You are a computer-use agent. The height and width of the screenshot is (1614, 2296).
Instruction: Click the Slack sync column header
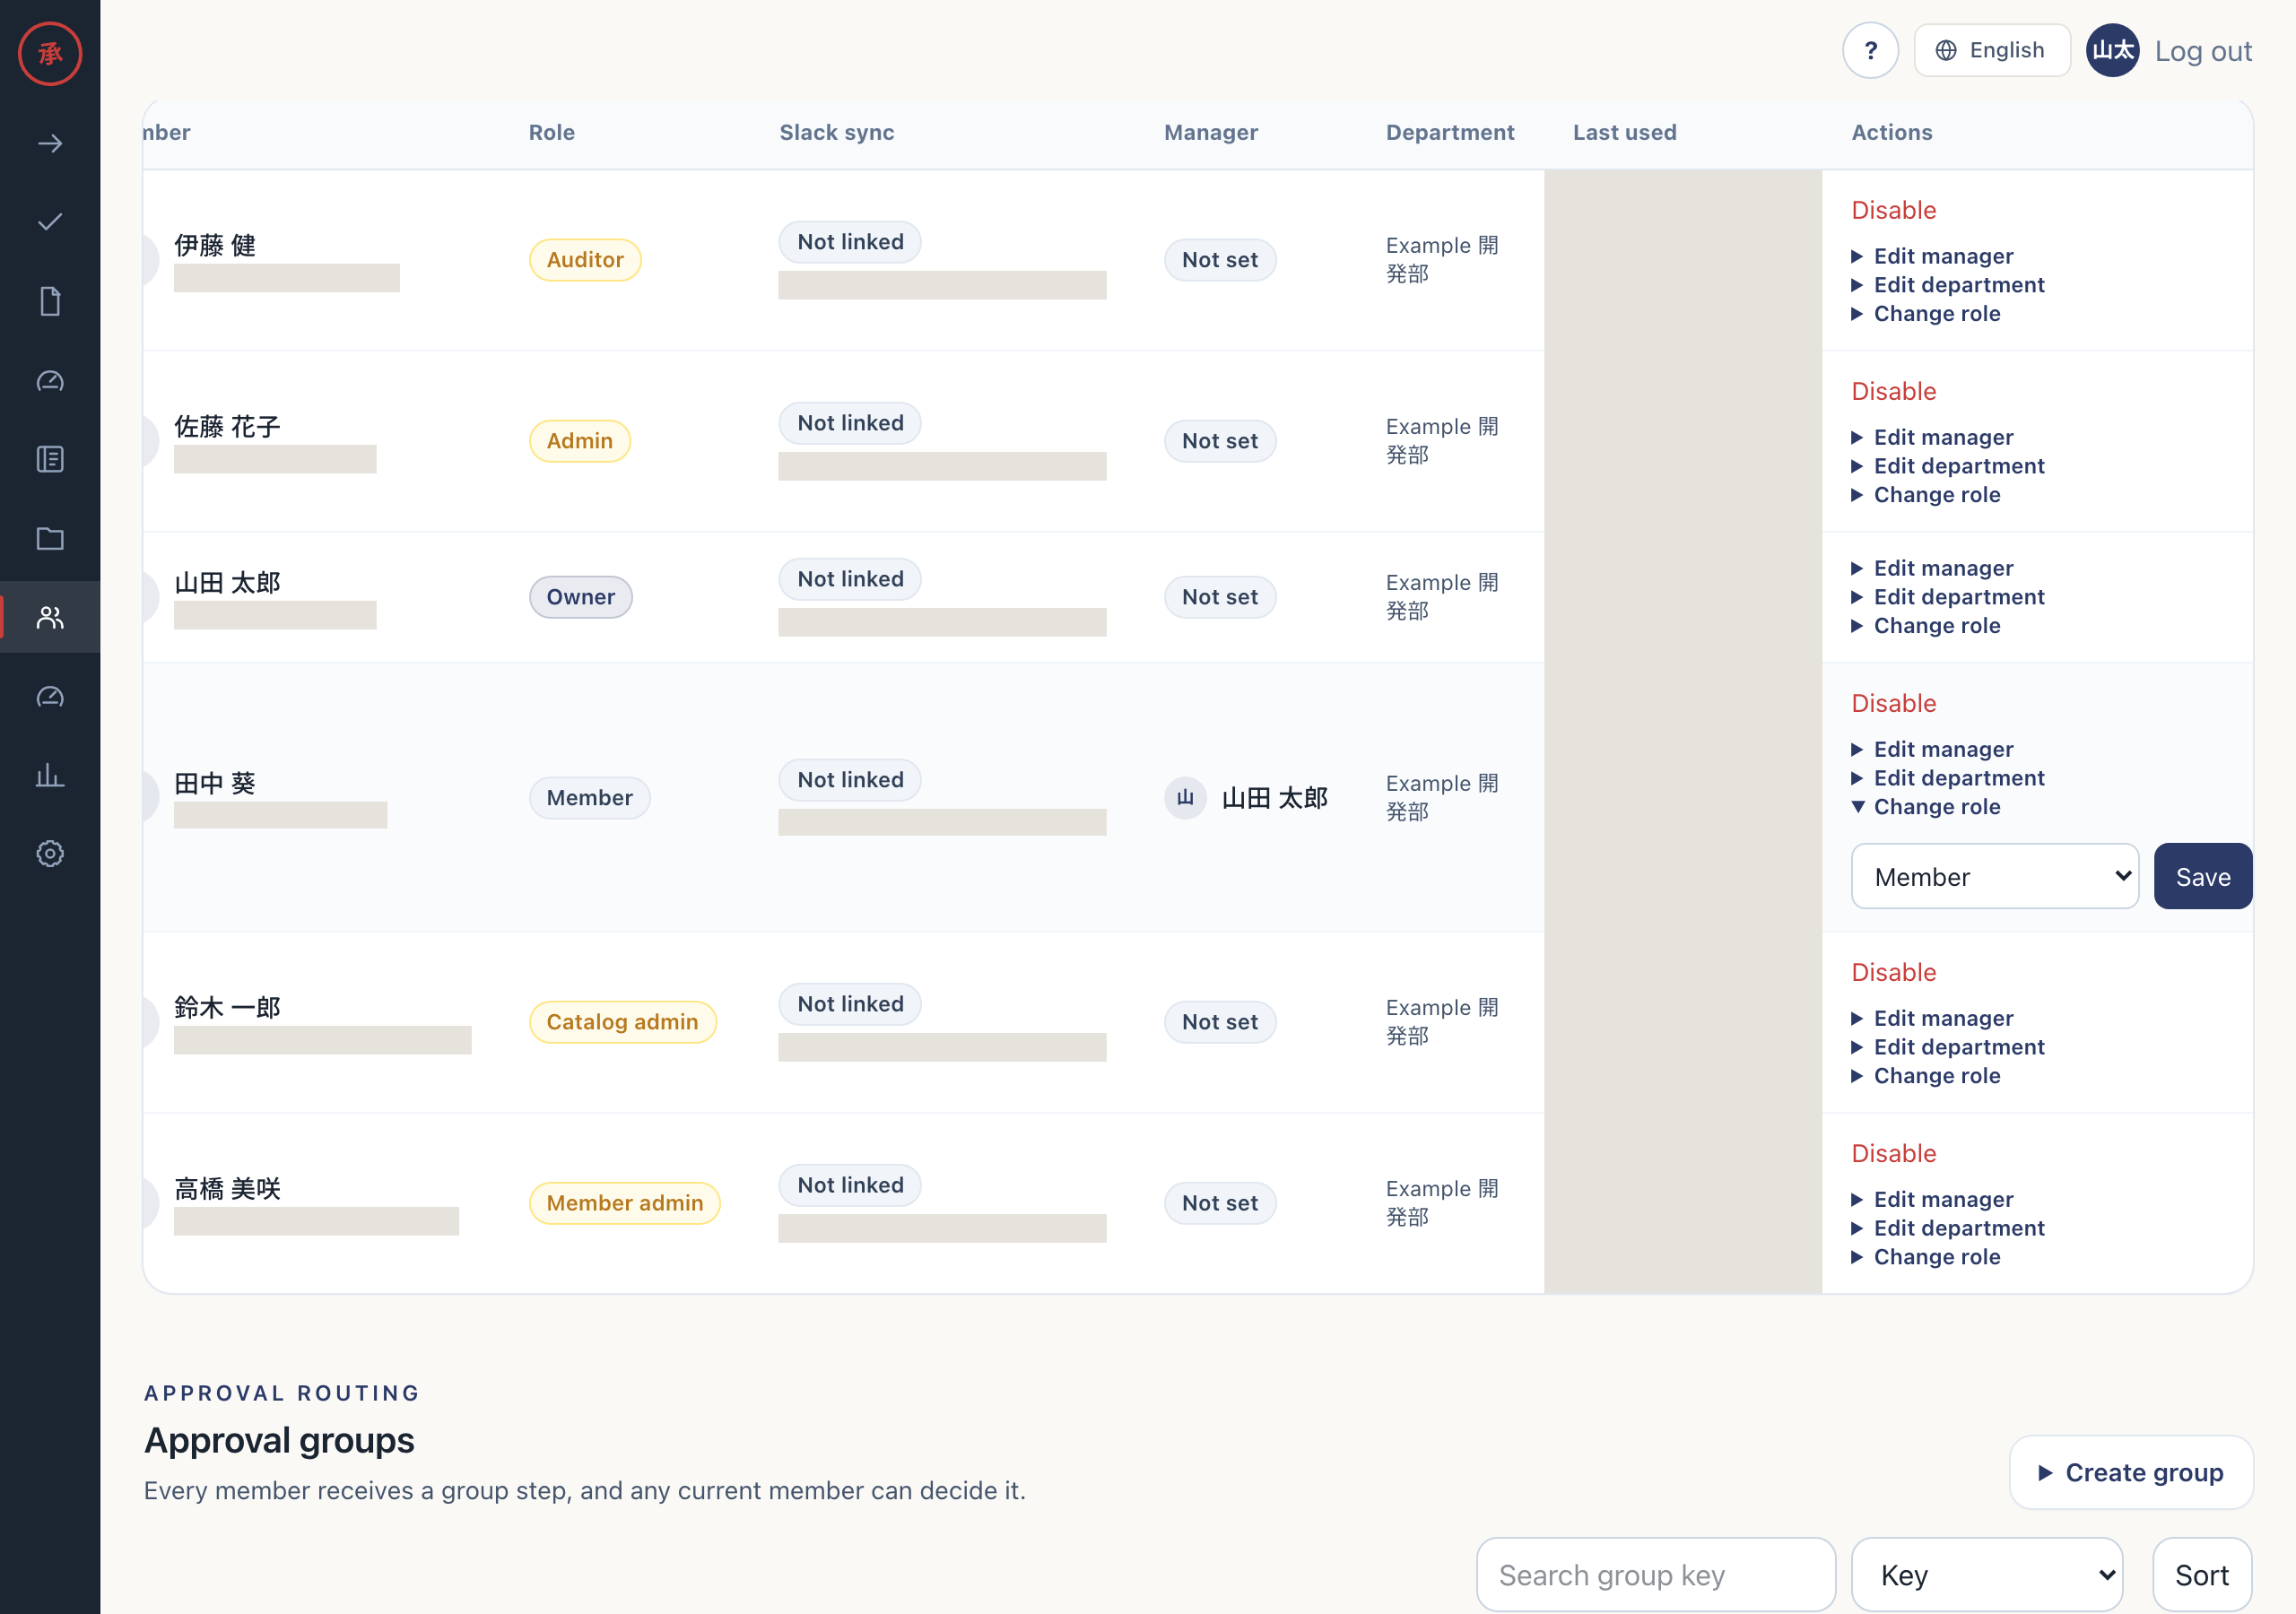point(836,132)
